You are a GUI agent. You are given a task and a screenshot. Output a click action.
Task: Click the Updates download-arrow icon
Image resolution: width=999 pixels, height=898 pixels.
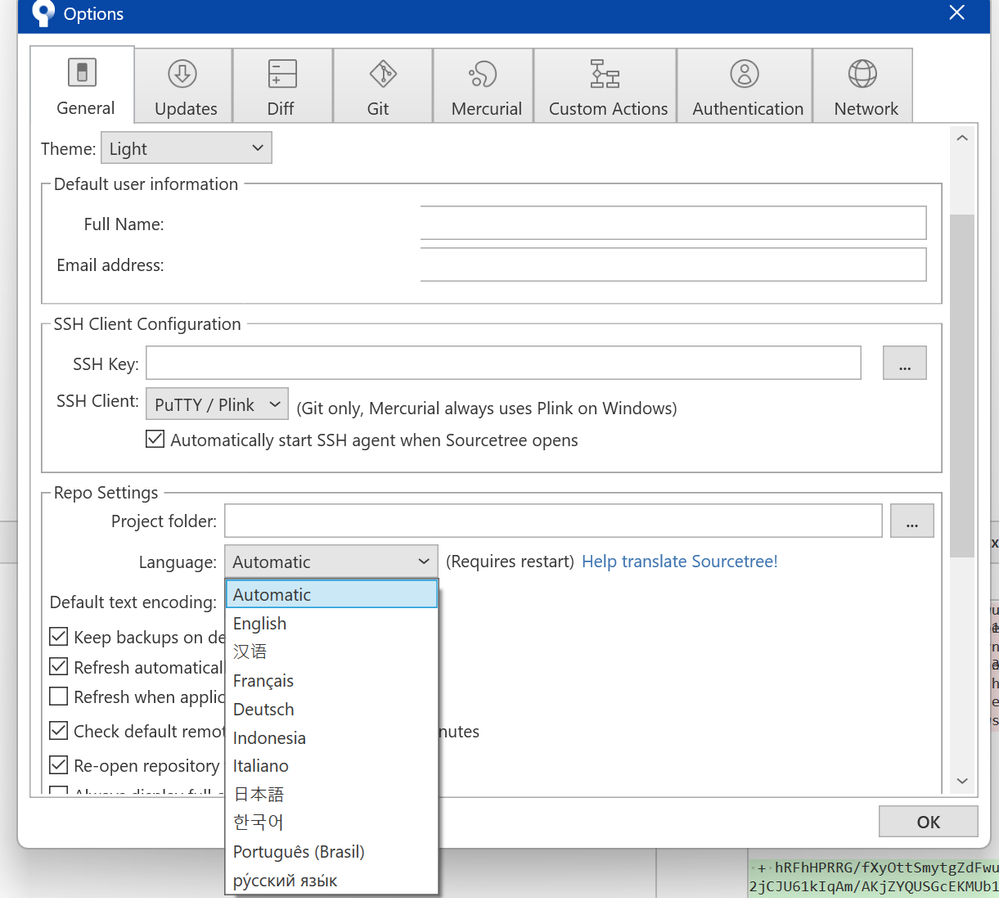(x=182, y=74)
